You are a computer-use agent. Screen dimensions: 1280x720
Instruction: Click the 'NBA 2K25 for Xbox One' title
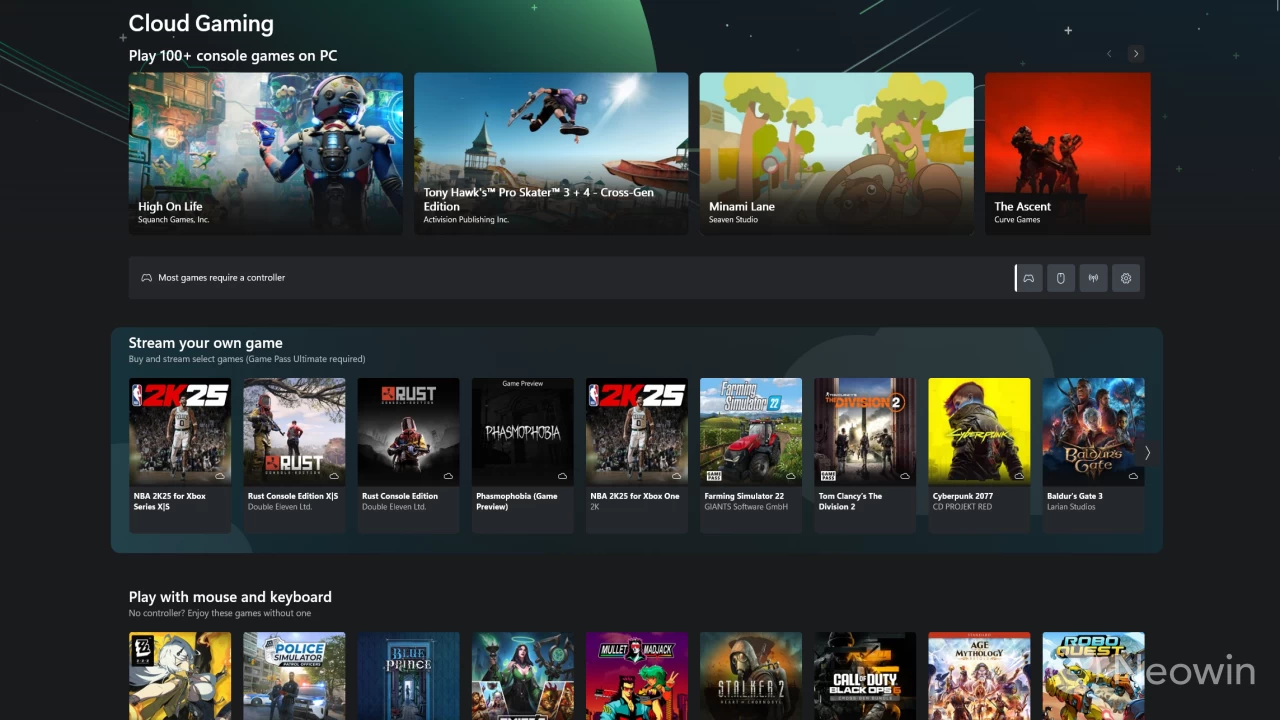pyautogui.click(x=635, y=496)
